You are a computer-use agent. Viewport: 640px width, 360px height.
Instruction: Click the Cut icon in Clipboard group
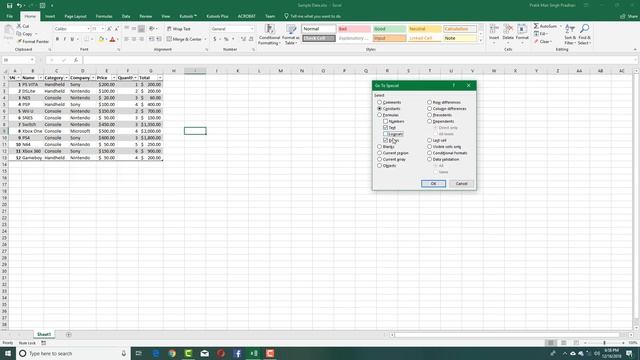[19, 26]
